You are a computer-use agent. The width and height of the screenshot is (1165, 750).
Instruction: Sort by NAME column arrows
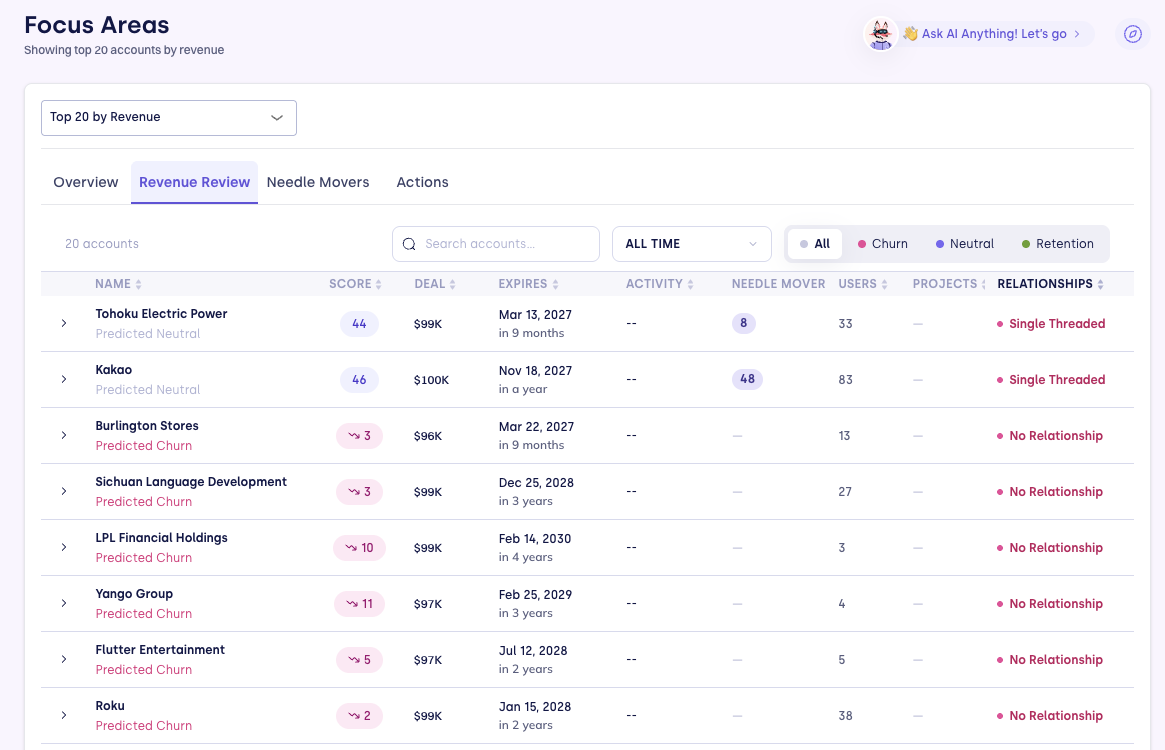tap(138, 284)
